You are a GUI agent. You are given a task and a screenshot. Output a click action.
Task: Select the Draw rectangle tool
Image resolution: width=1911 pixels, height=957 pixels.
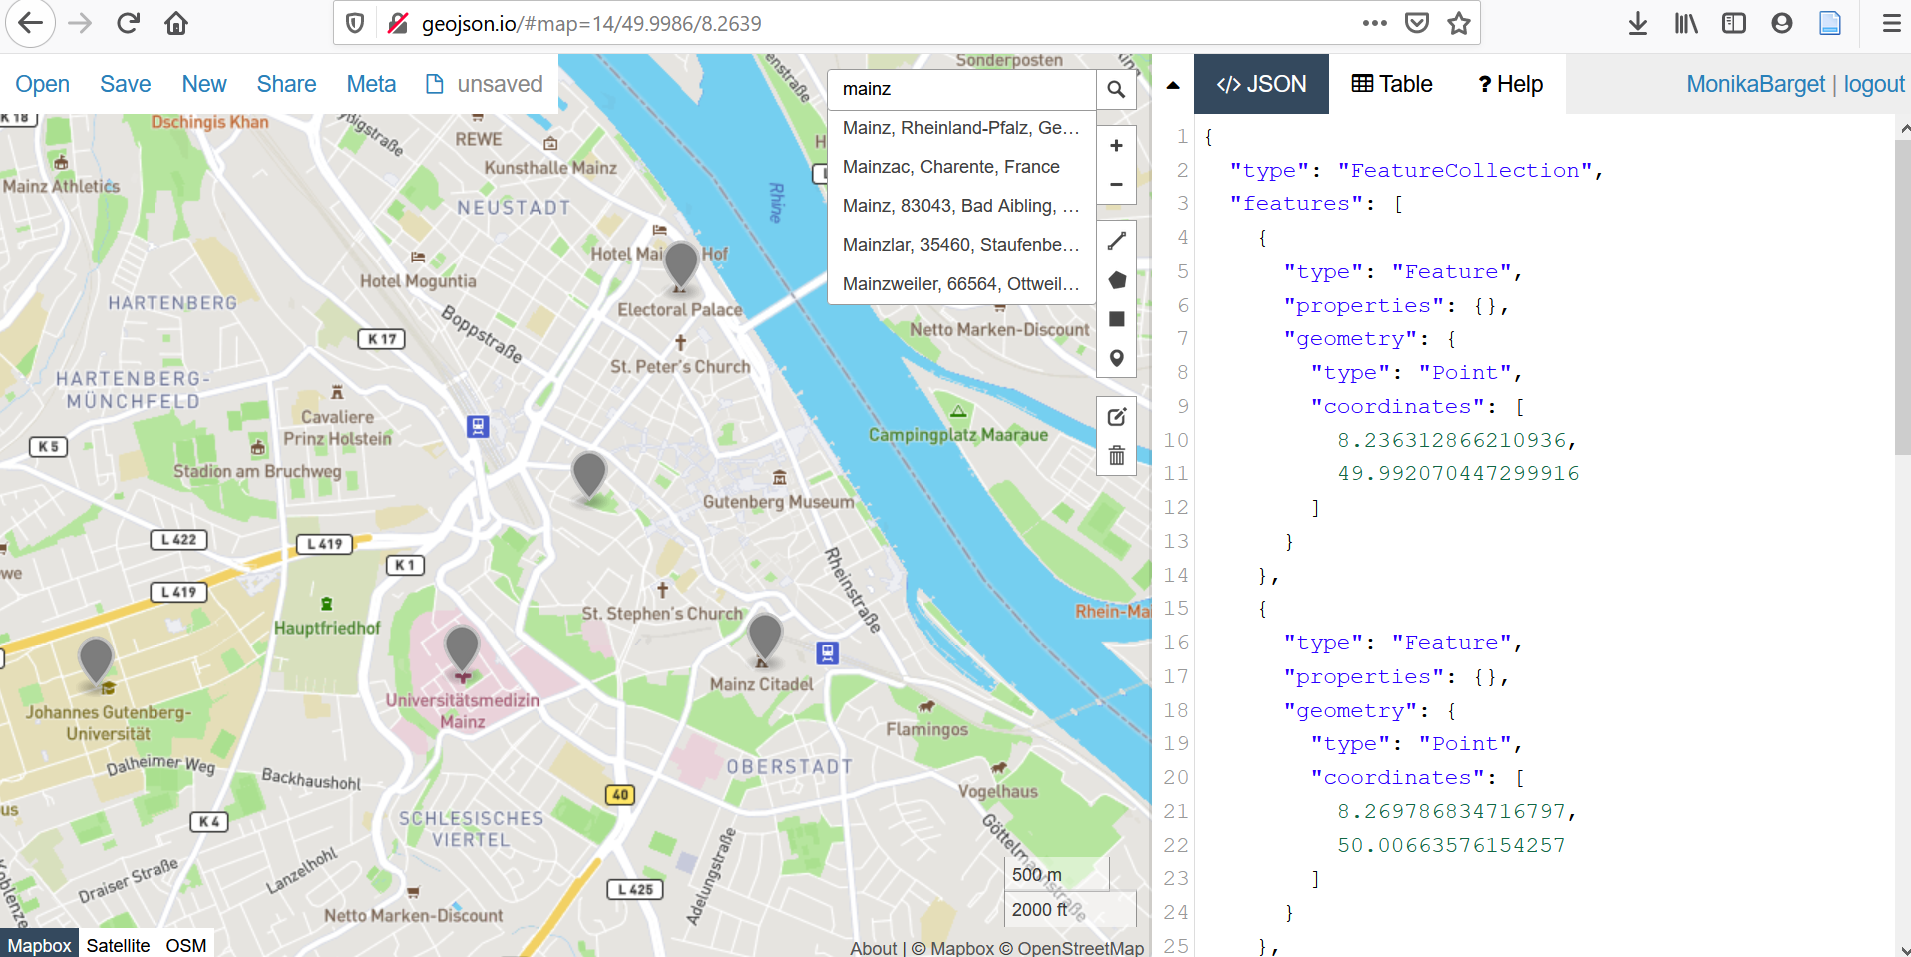[1117, 319]
